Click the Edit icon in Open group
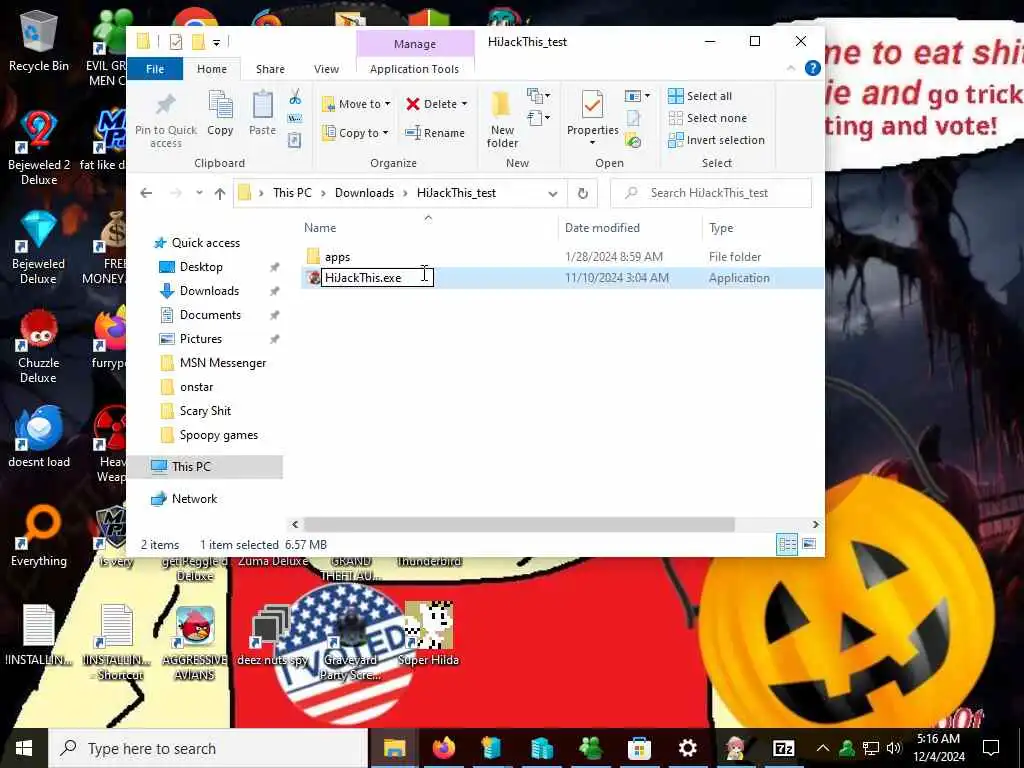The width and height of the screenshot is (1024, 768). 633,118
